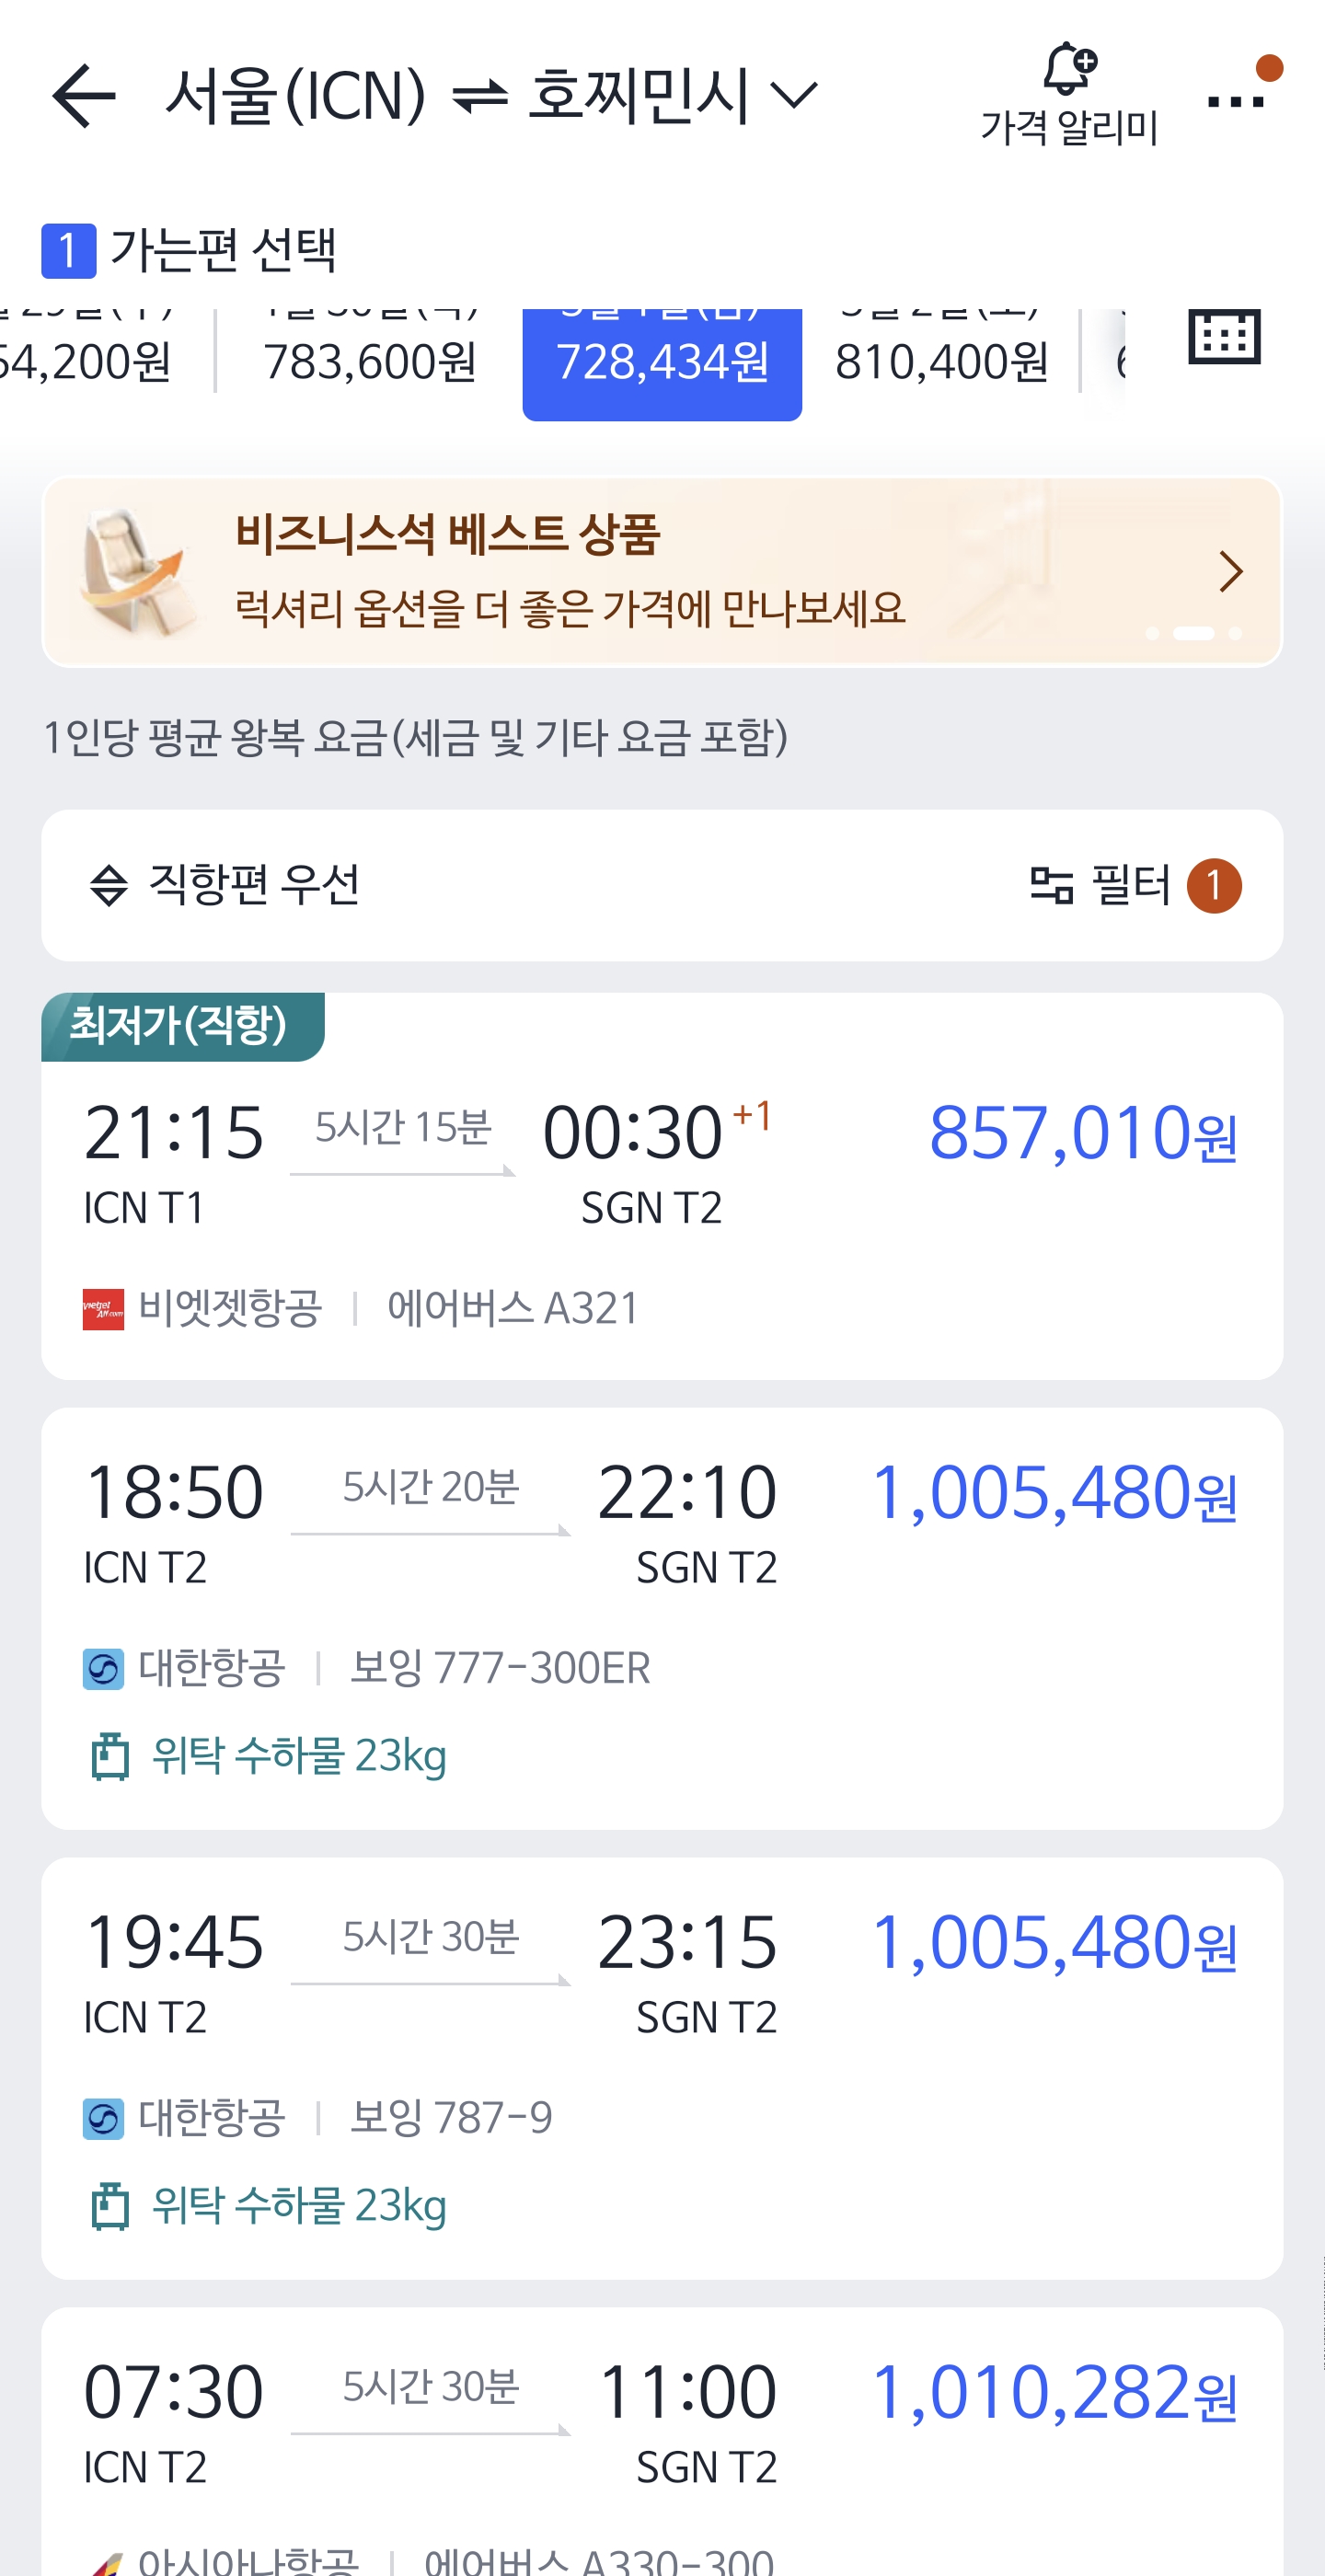Screen dimensions: 1325x2576
Task: Select the 810,400원 date tab
Action: click(x=942, y=360)
